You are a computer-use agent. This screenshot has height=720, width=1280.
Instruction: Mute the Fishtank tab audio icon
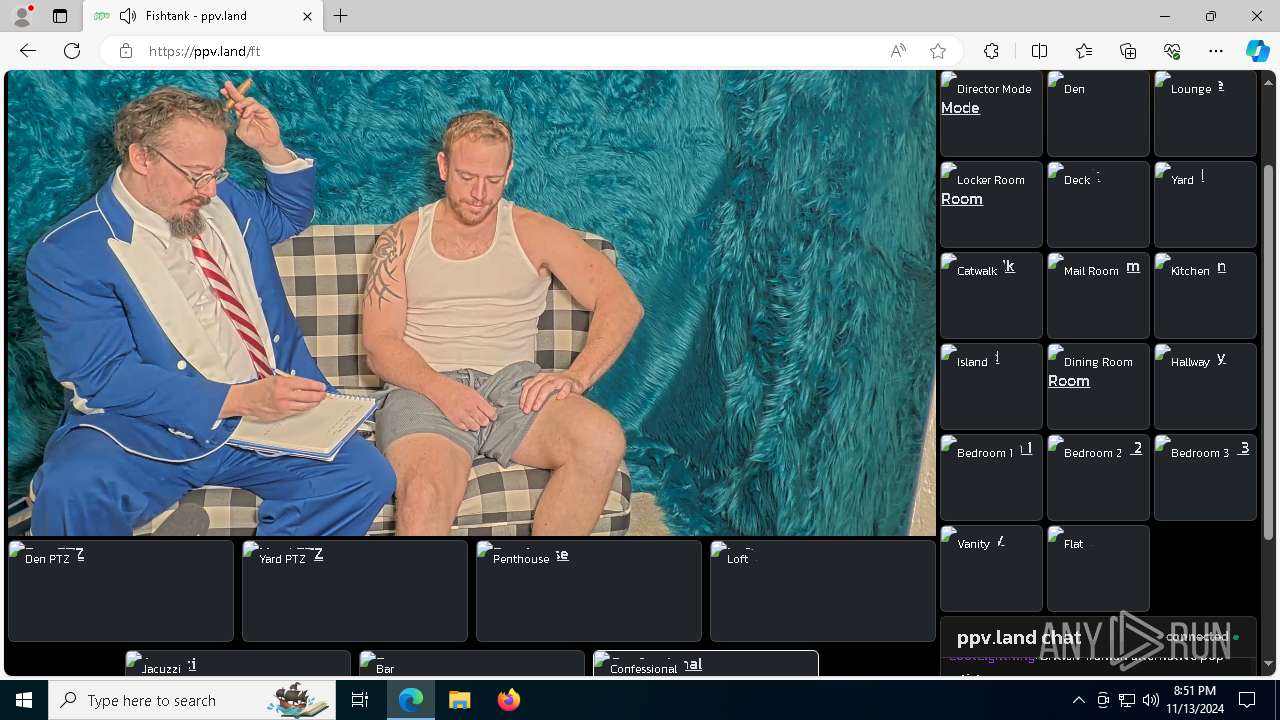[127, 16]
